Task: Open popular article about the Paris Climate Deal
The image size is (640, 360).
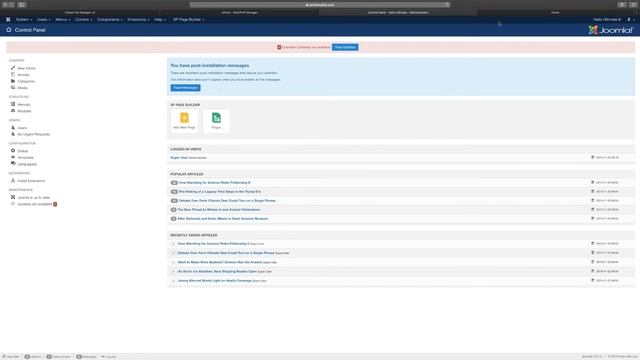Action: [x=227, y=201]
